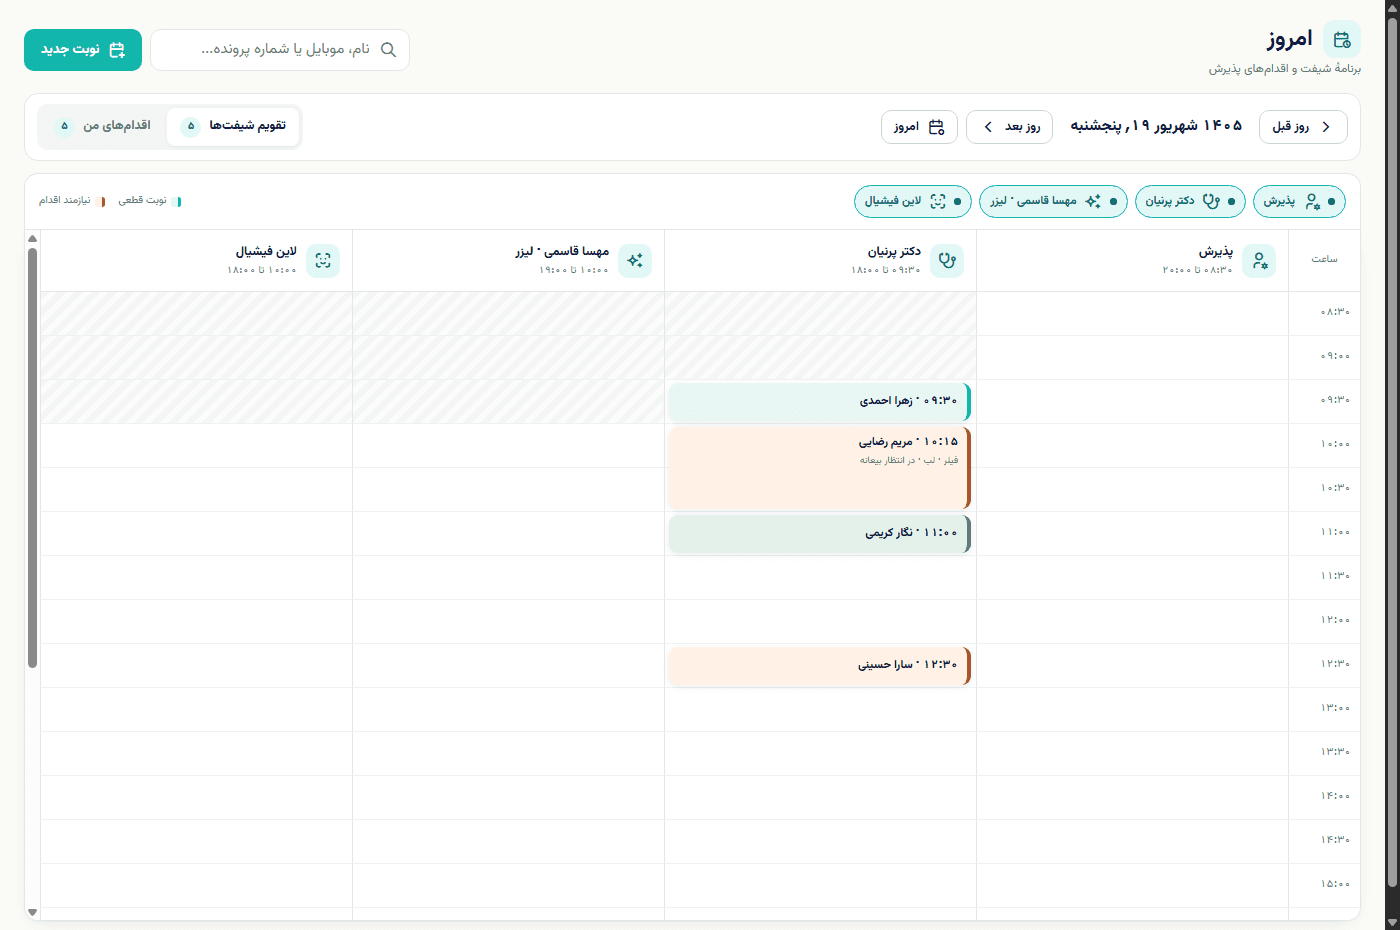Screen dimensions: 1400x930
Task: Click the sparkle icon in مهسا قاسمی column header
Action: tap(635, 261)
